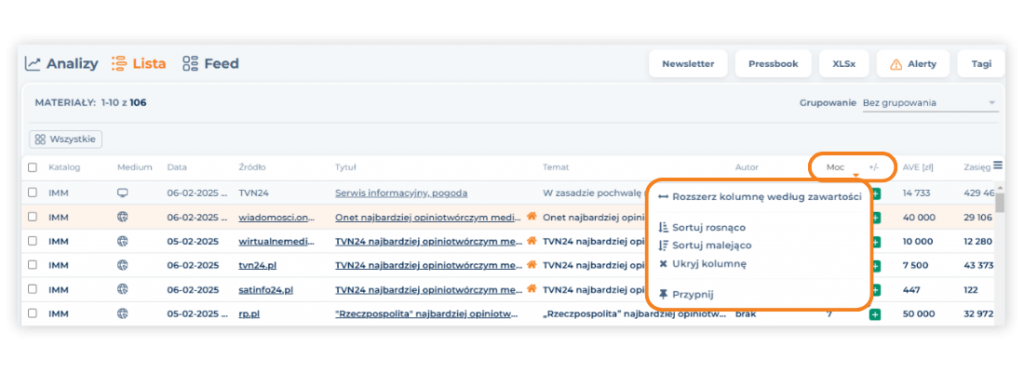The width and height of the screenshot is (1024, 372).
Task: Switch to the Lista view
Action: pyautogui.click(x=138, y=64)
